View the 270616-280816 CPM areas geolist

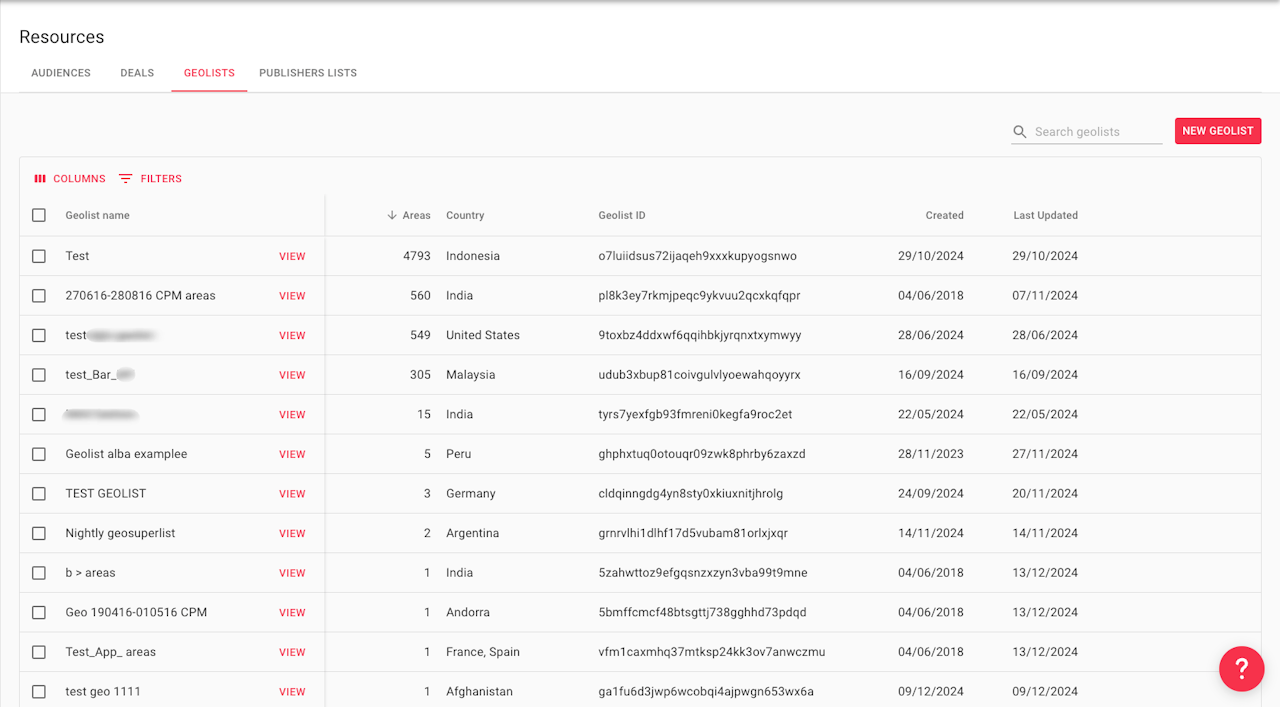(292, 296)
